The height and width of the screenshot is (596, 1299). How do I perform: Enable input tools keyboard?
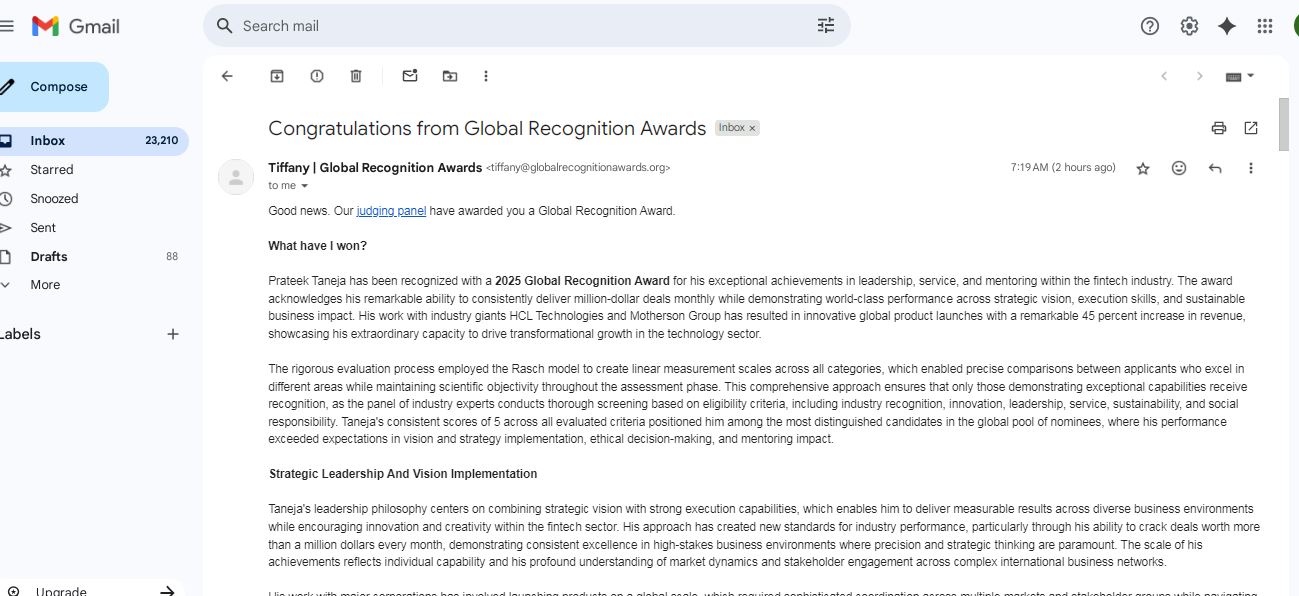pyautogui.click(x=1232, y=75)
